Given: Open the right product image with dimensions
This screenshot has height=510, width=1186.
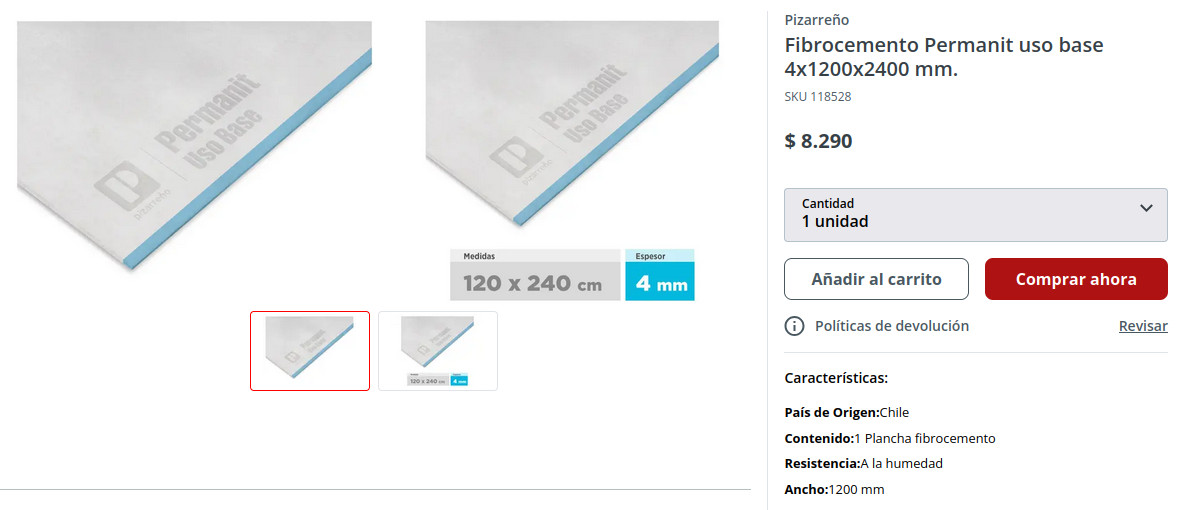Looking at the screenshot, I should 572,160.
